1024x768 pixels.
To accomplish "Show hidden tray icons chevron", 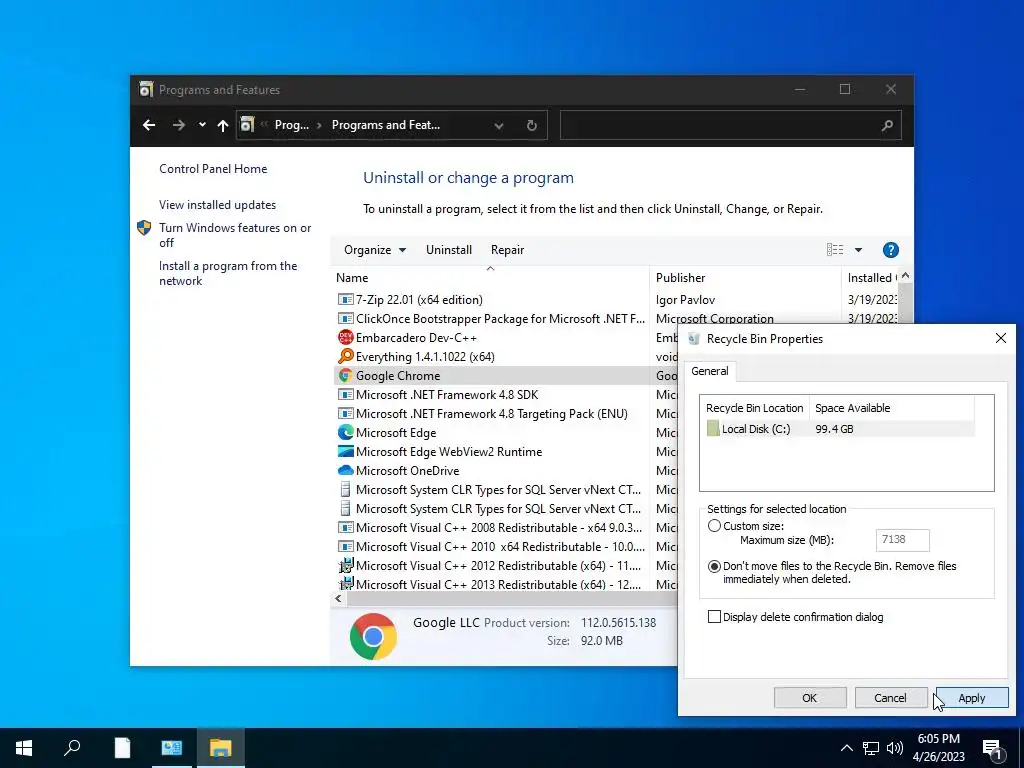I will click(846, 748).
